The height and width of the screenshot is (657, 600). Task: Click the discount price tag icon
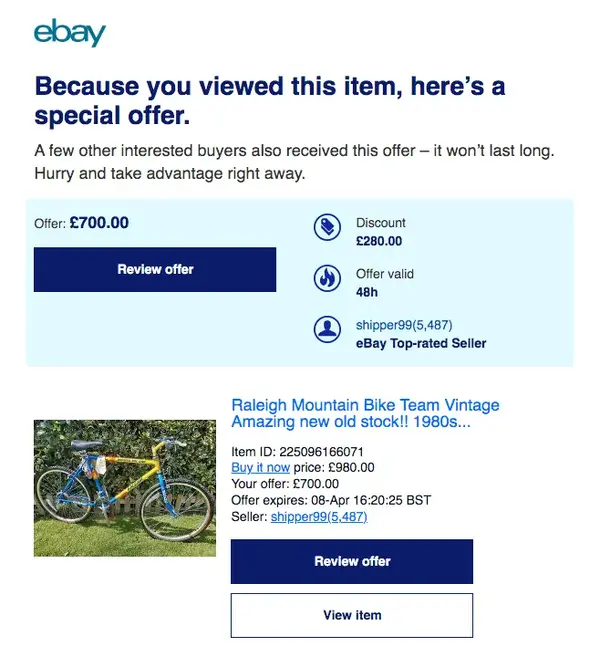327,228
